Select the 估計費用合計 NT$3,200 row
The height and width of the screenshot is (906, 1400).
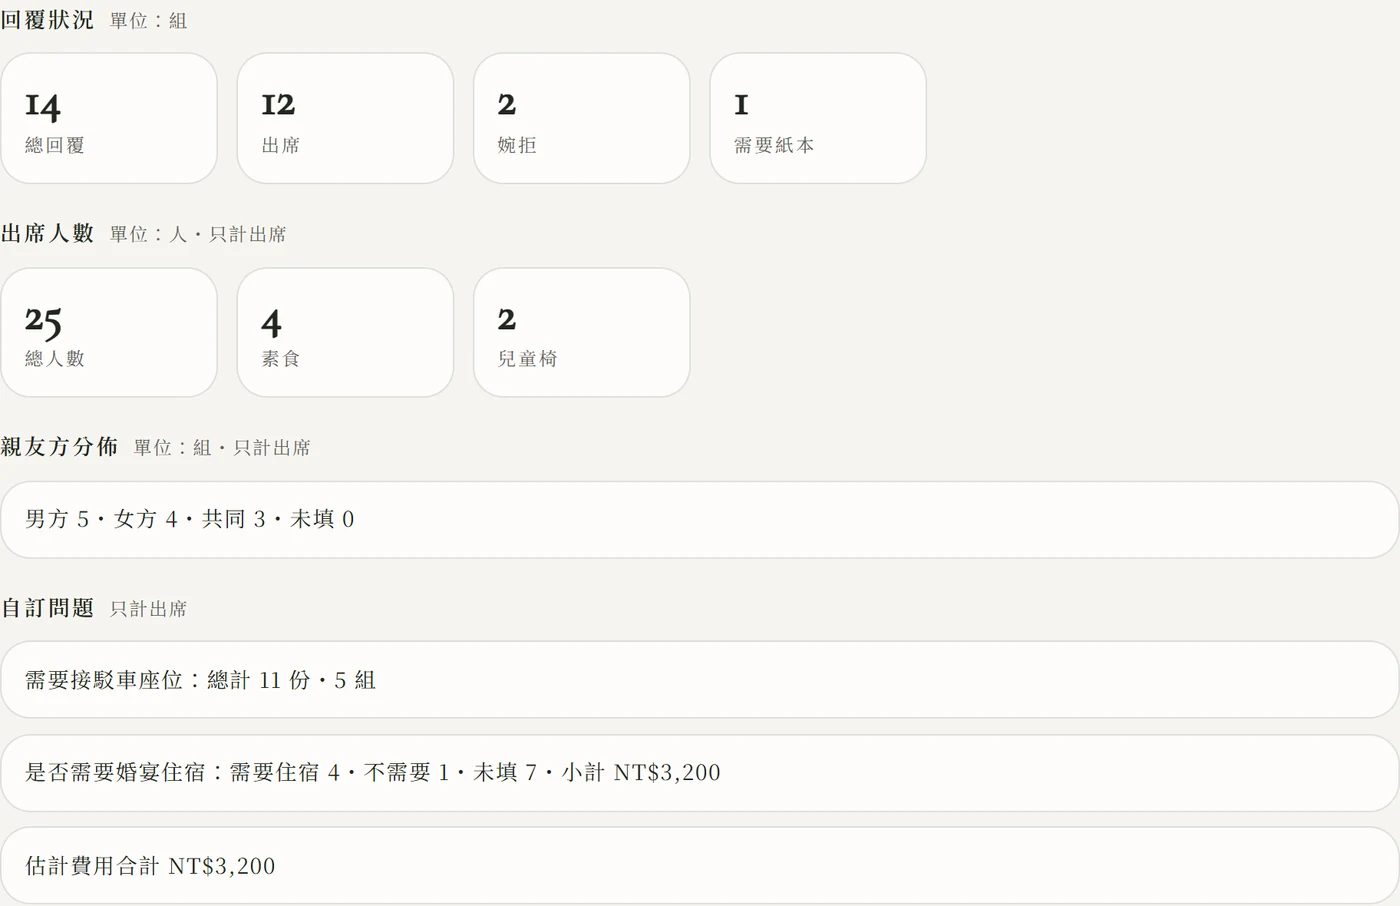pos(700,866)
